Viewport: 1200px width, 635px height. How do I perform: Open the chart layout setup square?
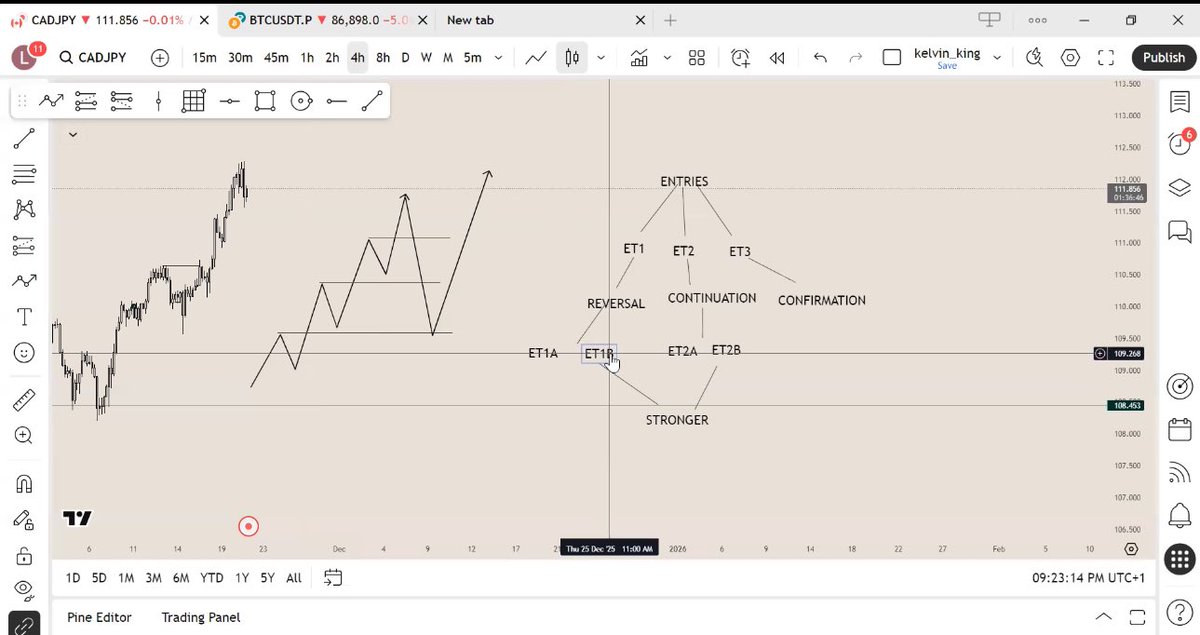(892, 58)
